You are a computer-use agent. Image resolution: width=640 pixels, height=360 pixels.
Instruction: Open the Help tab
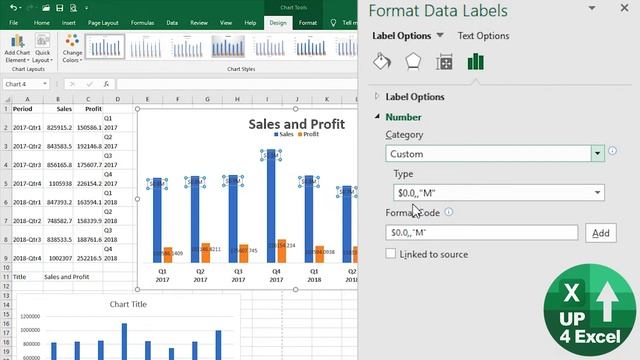point(250,23)
